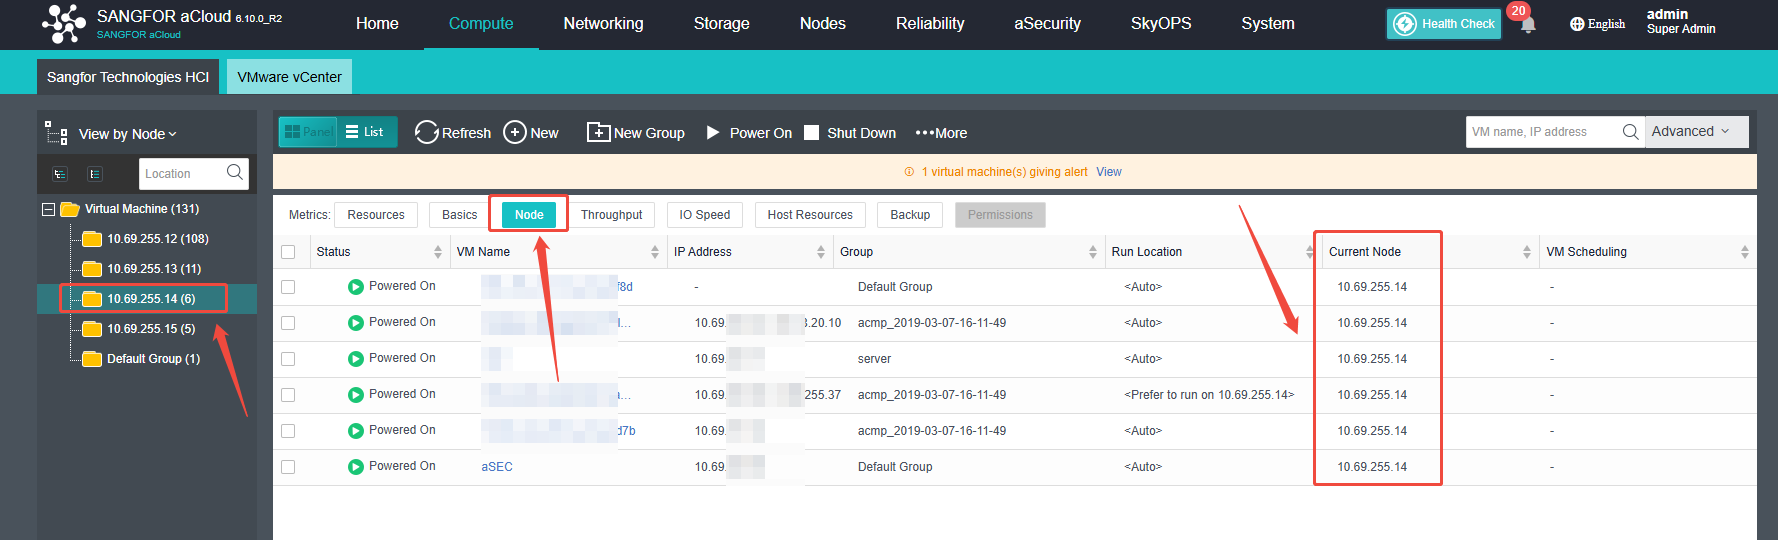
Task: Switch to Sangfor Technologies HCI tab
Action: coord(128,77)
